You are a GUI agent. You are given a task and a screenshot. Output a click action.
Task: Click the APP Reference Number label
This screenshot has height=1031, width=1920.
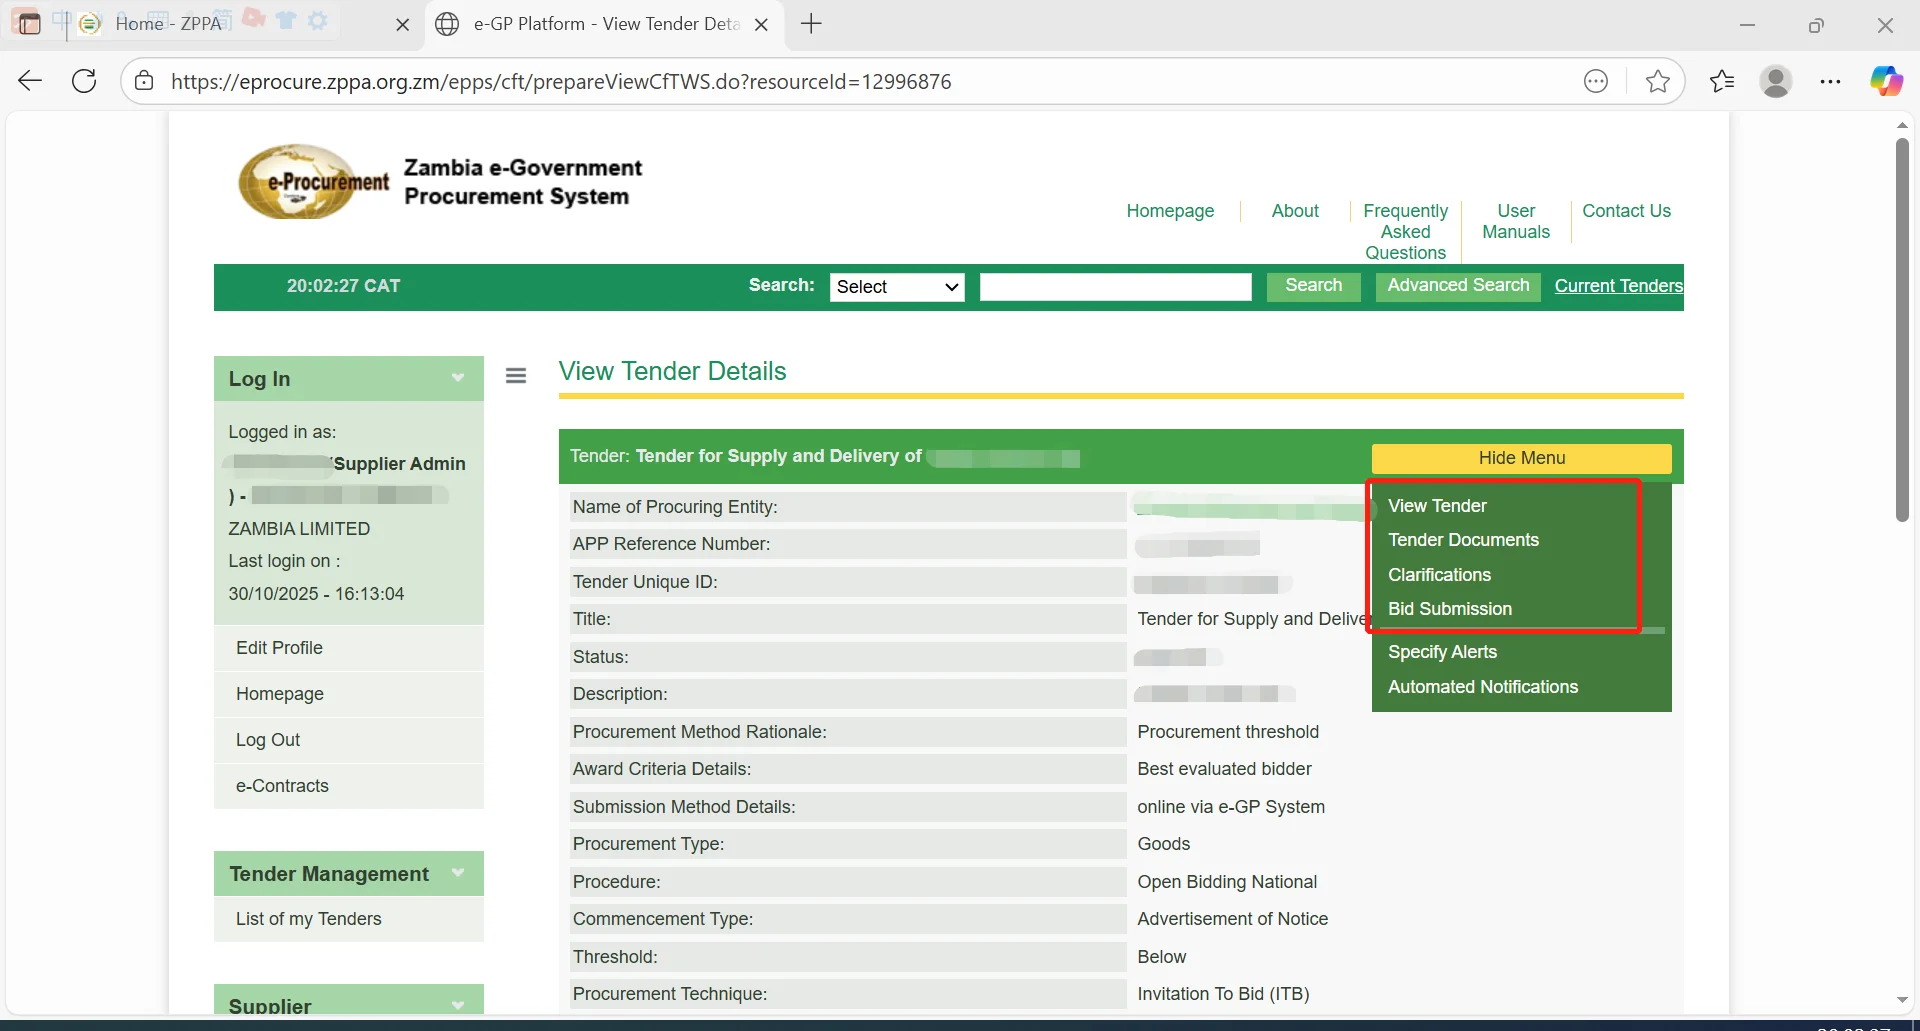click(671, 544)
